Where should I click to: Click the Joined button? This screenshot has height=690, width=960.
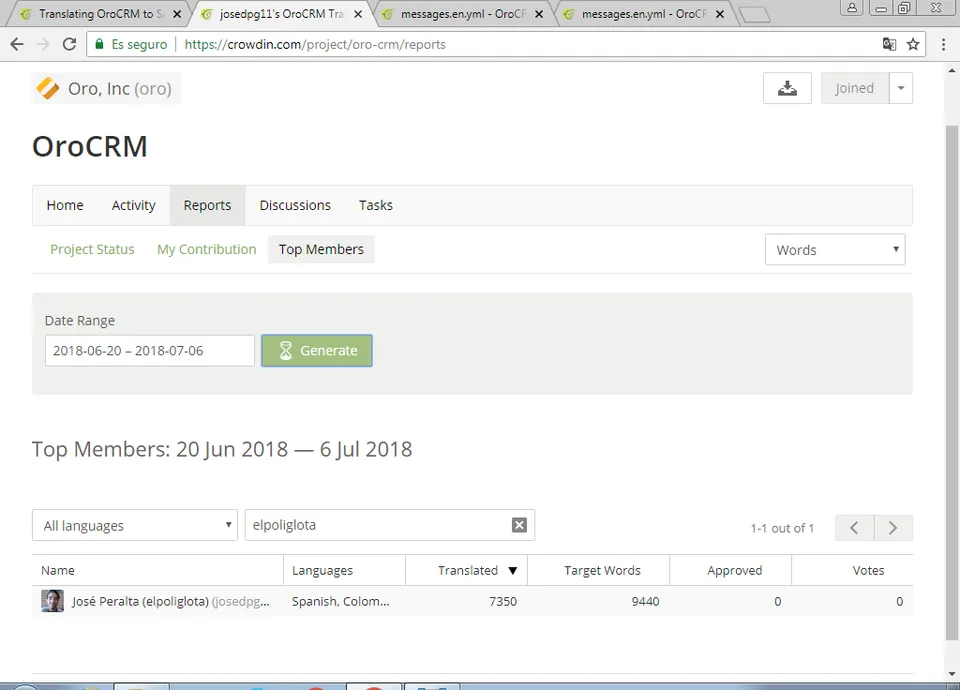(x=855, y=88)
